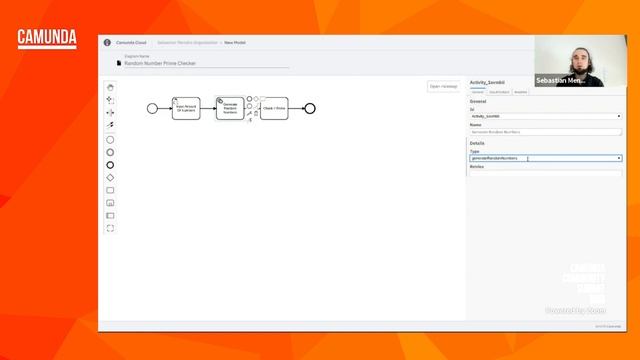Switch to the Input/Output properties tab
The height and width of the screenshot is (360, 640).
(499, 92)
